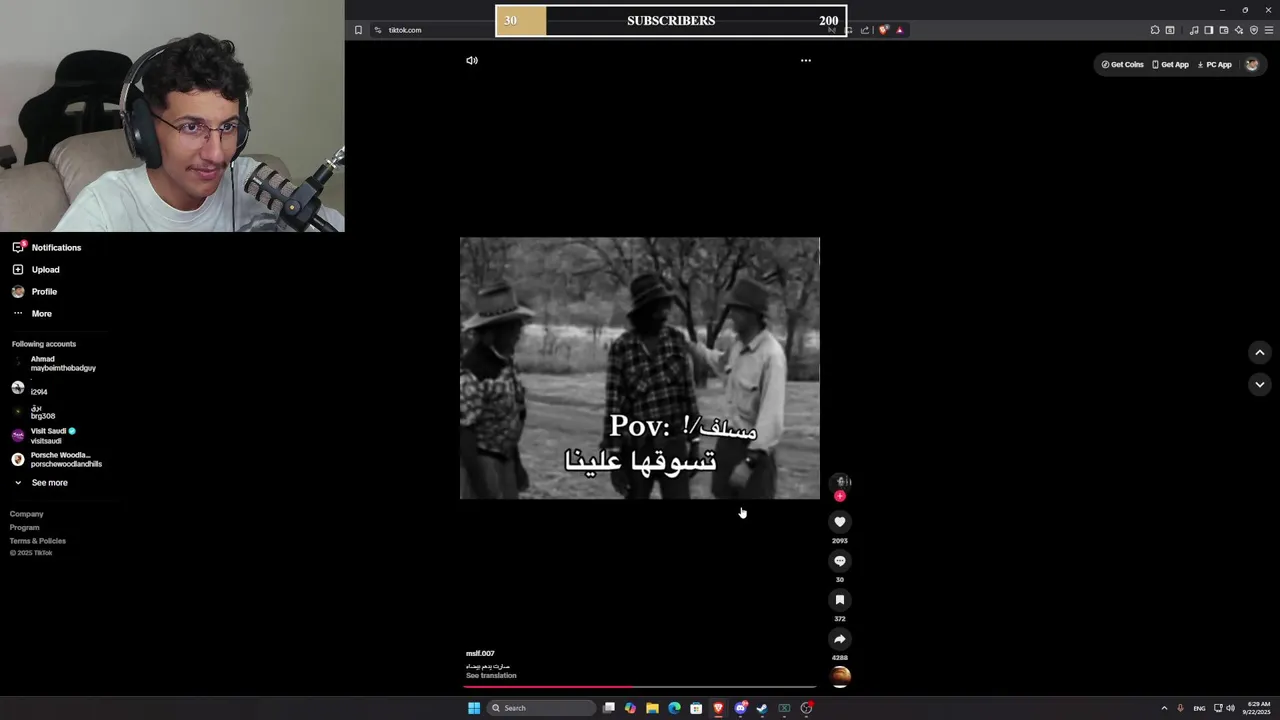Open Company footer link
Image resolution: width=1280 pixels, height=720 pixels.
coord(27,514)
